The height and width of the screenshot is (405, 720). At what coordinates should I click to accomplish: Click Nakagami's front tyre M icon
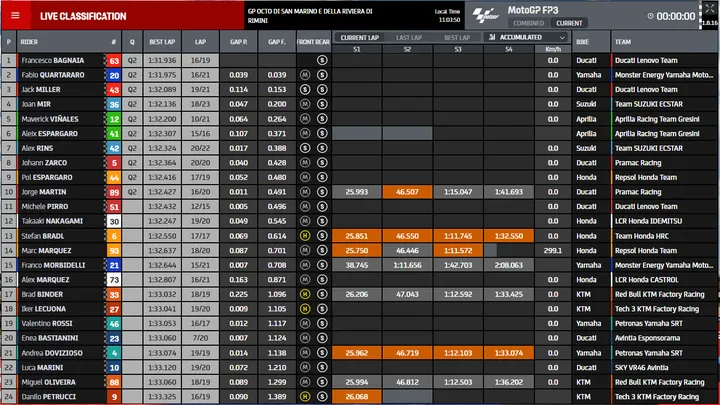coord(305,221)
